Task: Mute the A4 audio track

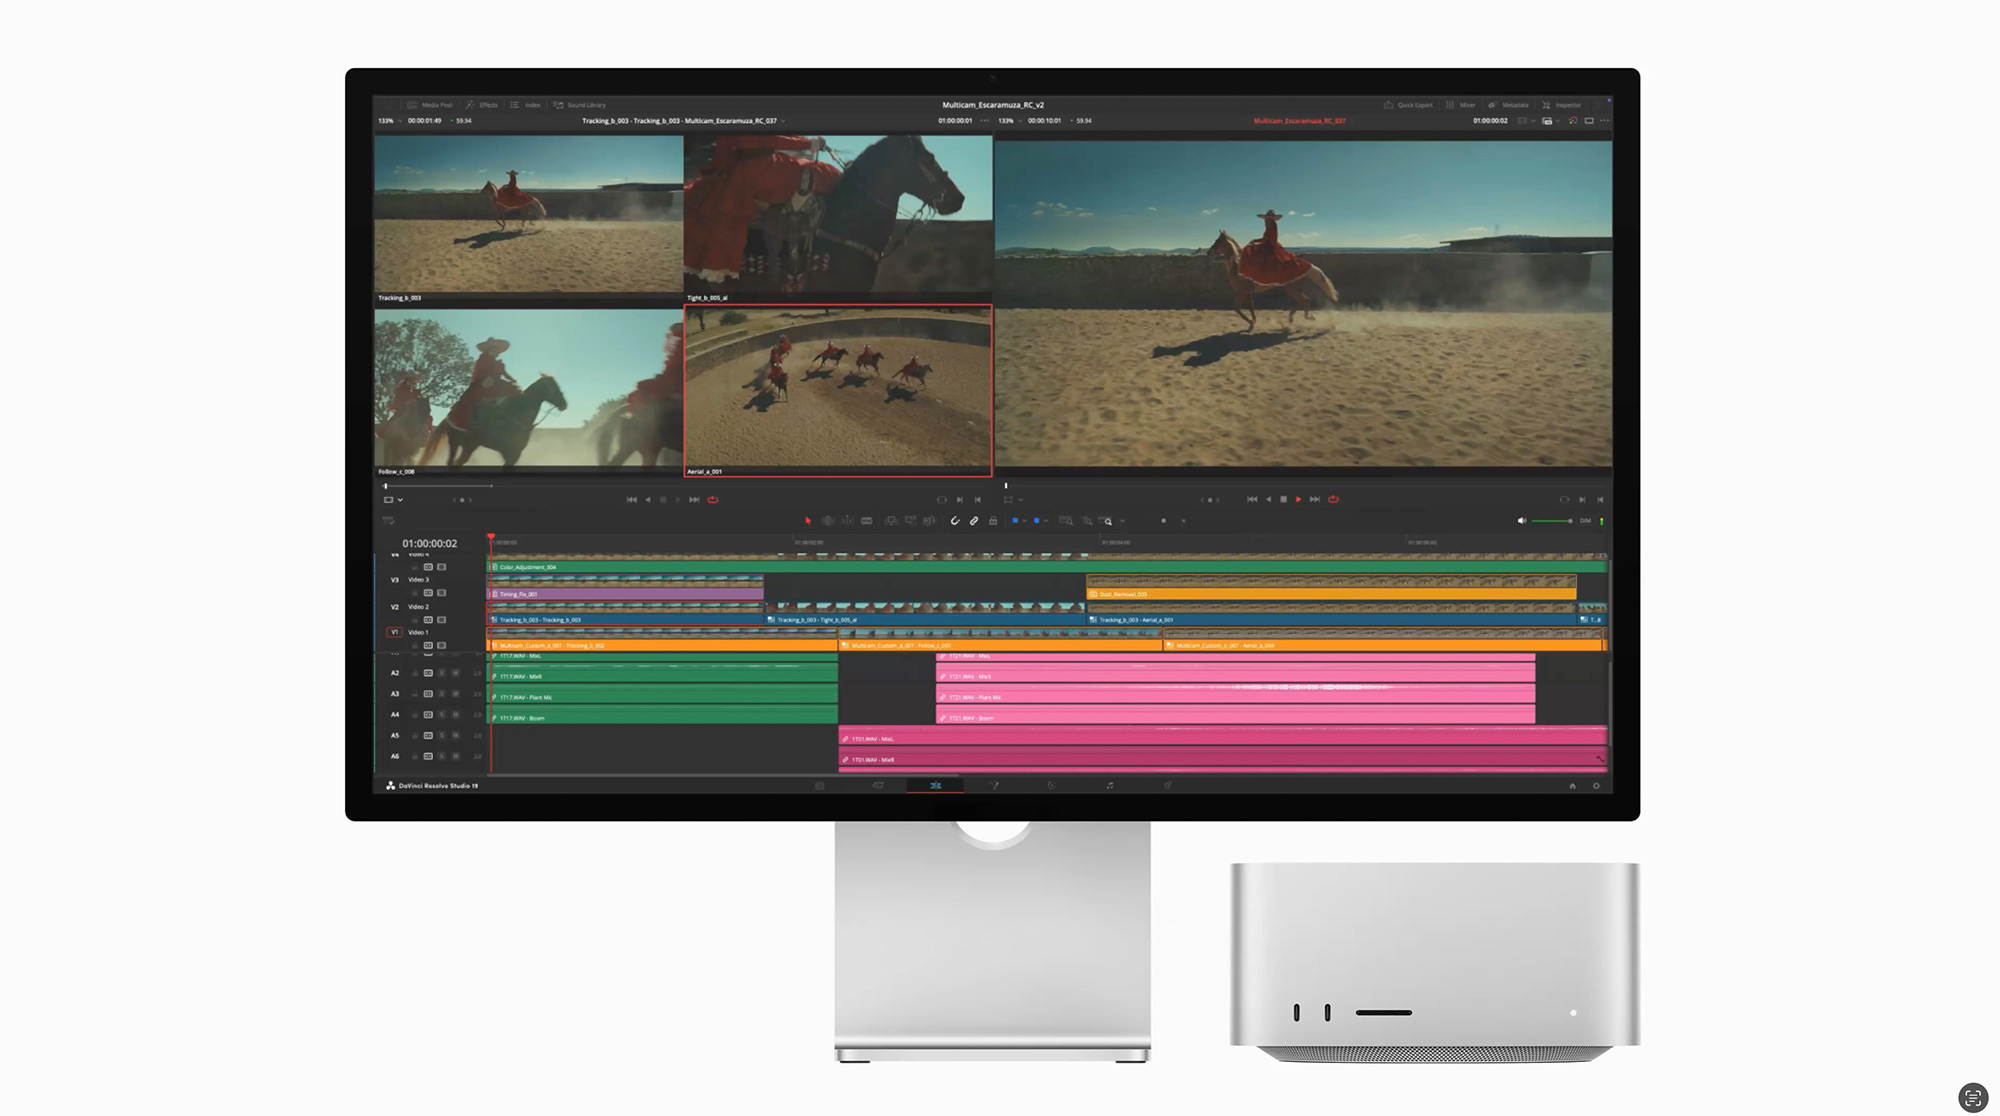Action: 456,715
